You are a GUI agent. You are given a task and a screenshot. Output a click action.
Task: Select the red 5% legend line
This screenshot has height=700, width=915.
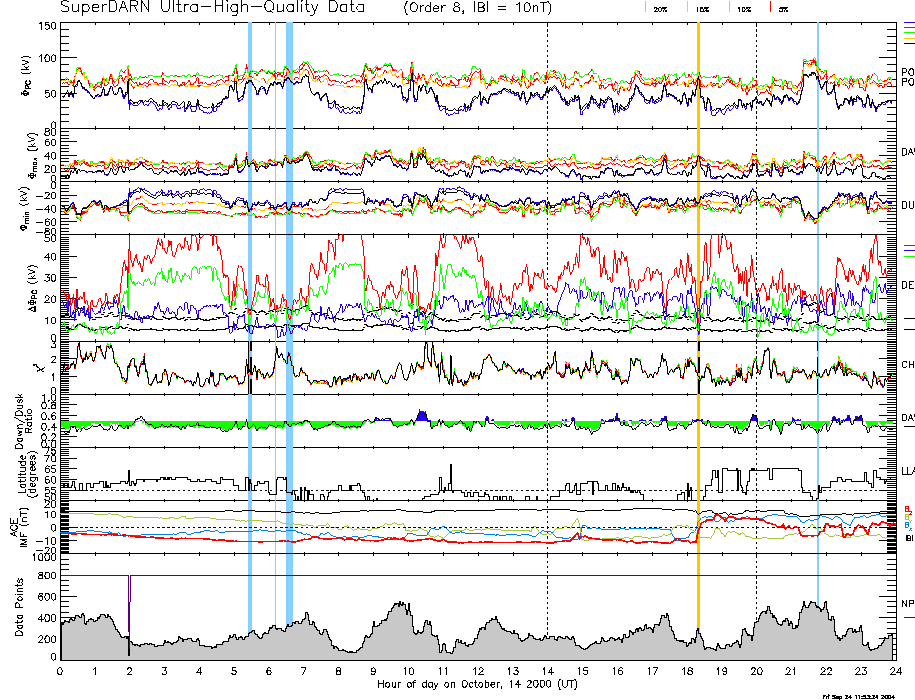771,8
